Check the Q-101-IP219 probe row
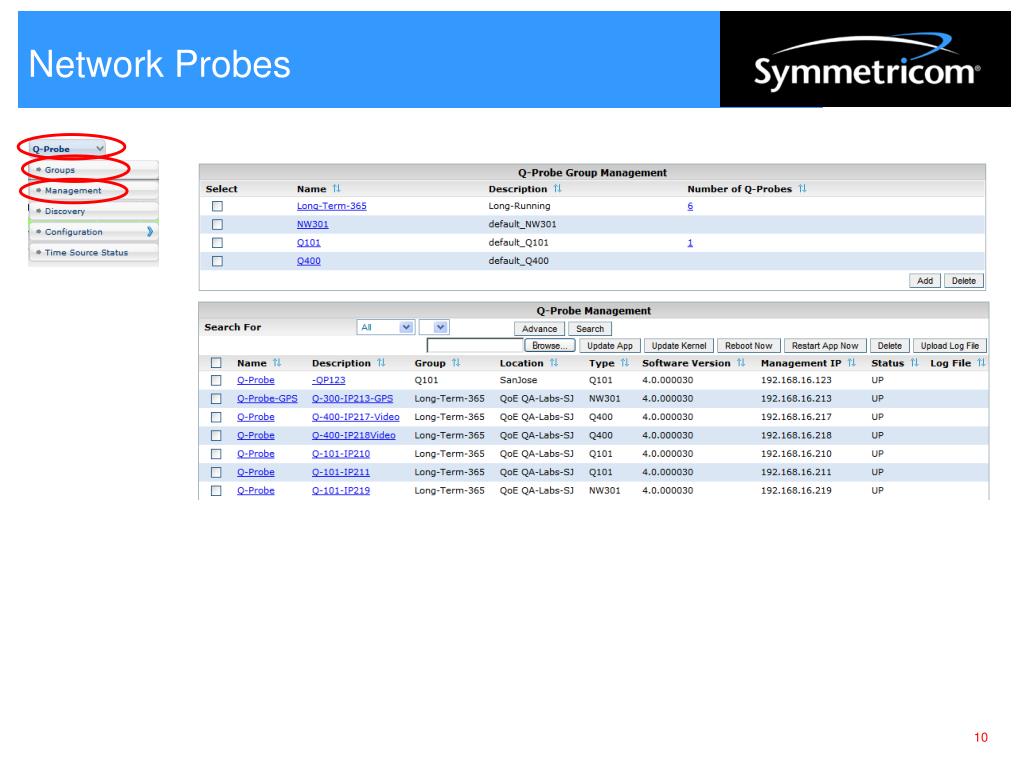Viewport: 1024px width, 768px height. pos(216,490)
